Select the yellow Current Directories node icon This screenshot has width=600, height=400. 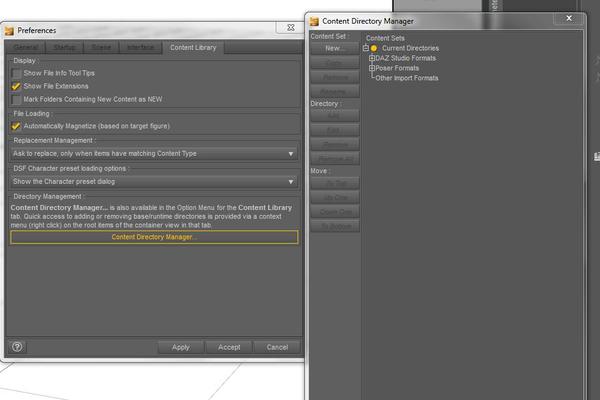(x=374, y=48)
